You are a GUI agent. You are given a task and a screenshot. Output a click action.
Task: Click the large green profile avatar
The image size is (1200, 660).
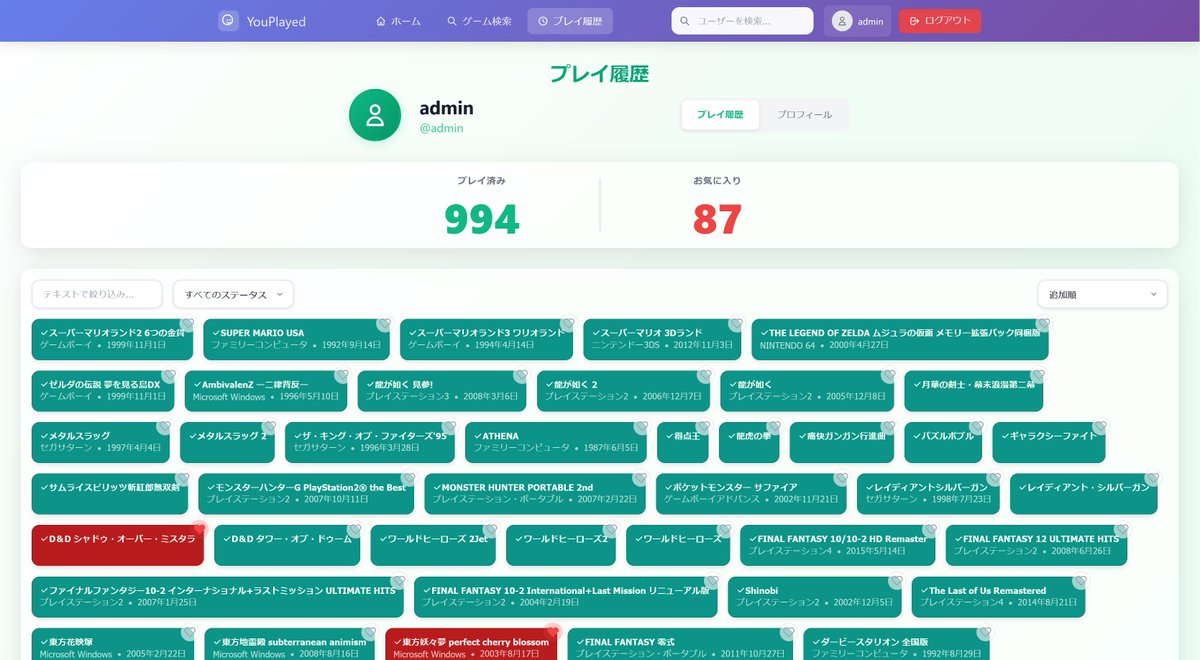(x=375, y=115)
